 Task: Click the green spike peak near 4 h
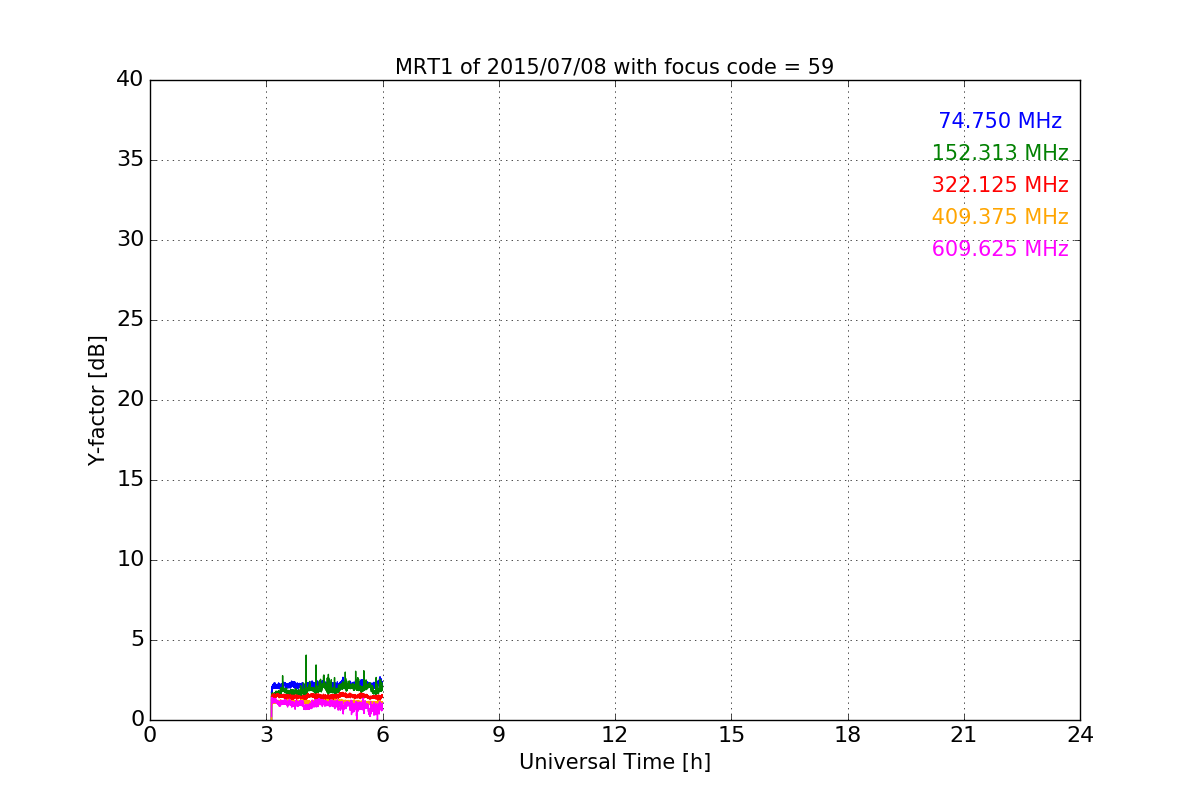[306, 657]
